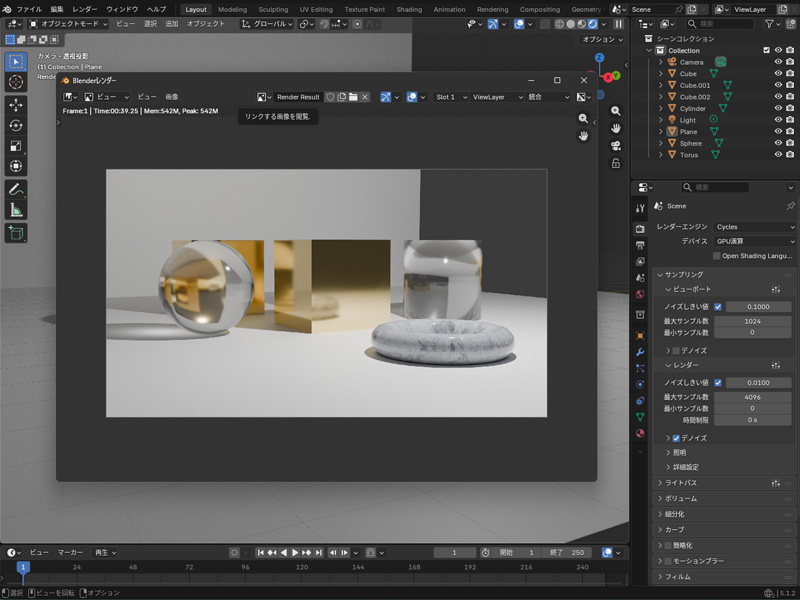
Task: Select the Move tool
Action: [x=16, y=105]
